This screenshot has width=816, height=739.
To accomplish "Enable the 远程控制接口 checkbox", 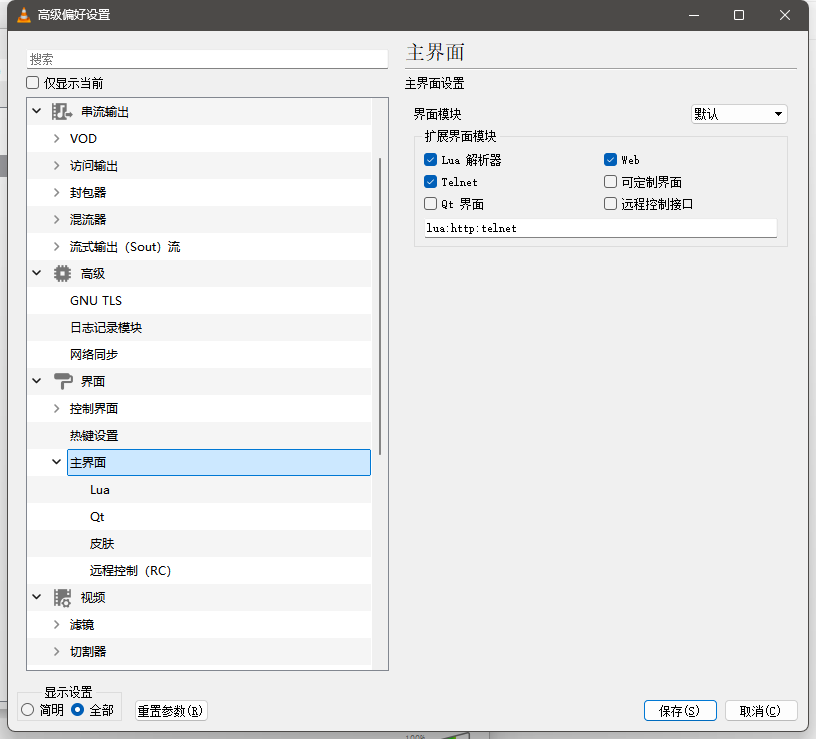I will pos(610,203).
